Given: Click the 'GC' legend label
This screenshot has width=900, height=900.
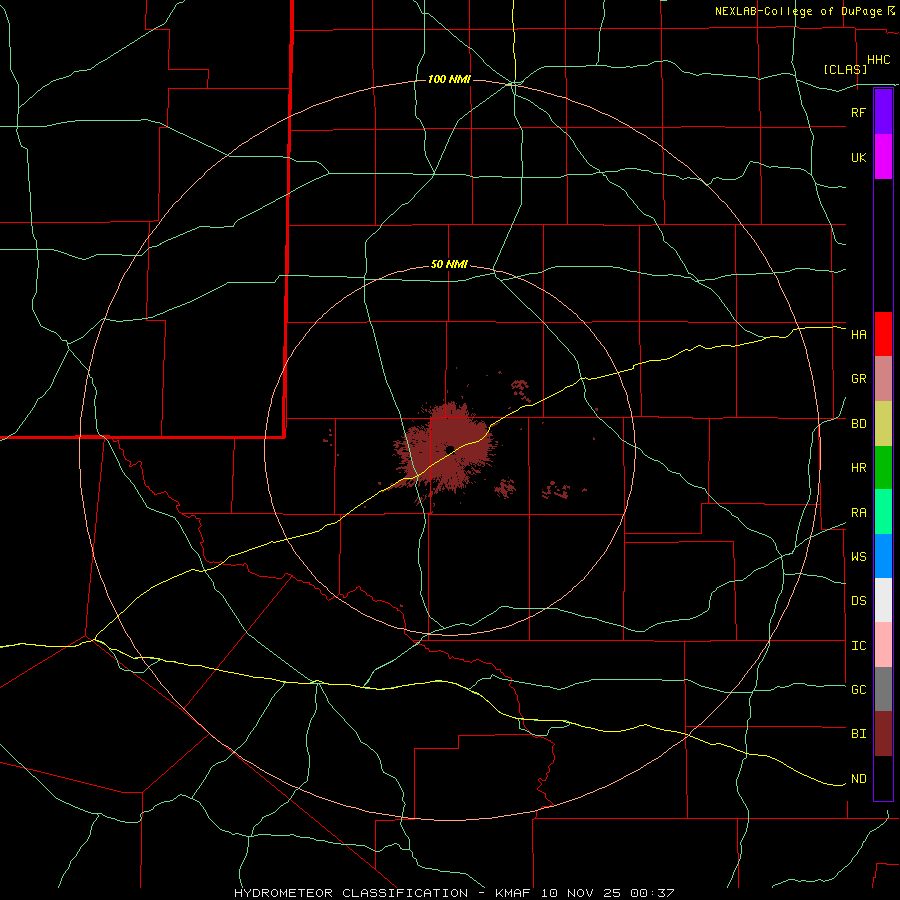Looking at the screenshot, I should (x=858, y=690).
